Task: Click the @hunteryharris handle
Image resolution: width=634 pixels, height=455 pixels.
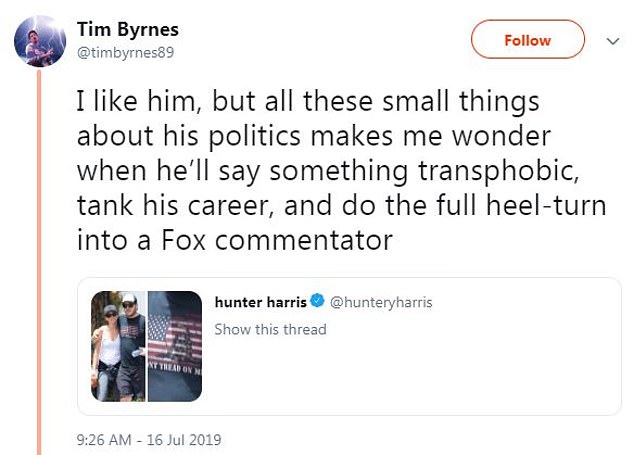Action: pos(381,302)
